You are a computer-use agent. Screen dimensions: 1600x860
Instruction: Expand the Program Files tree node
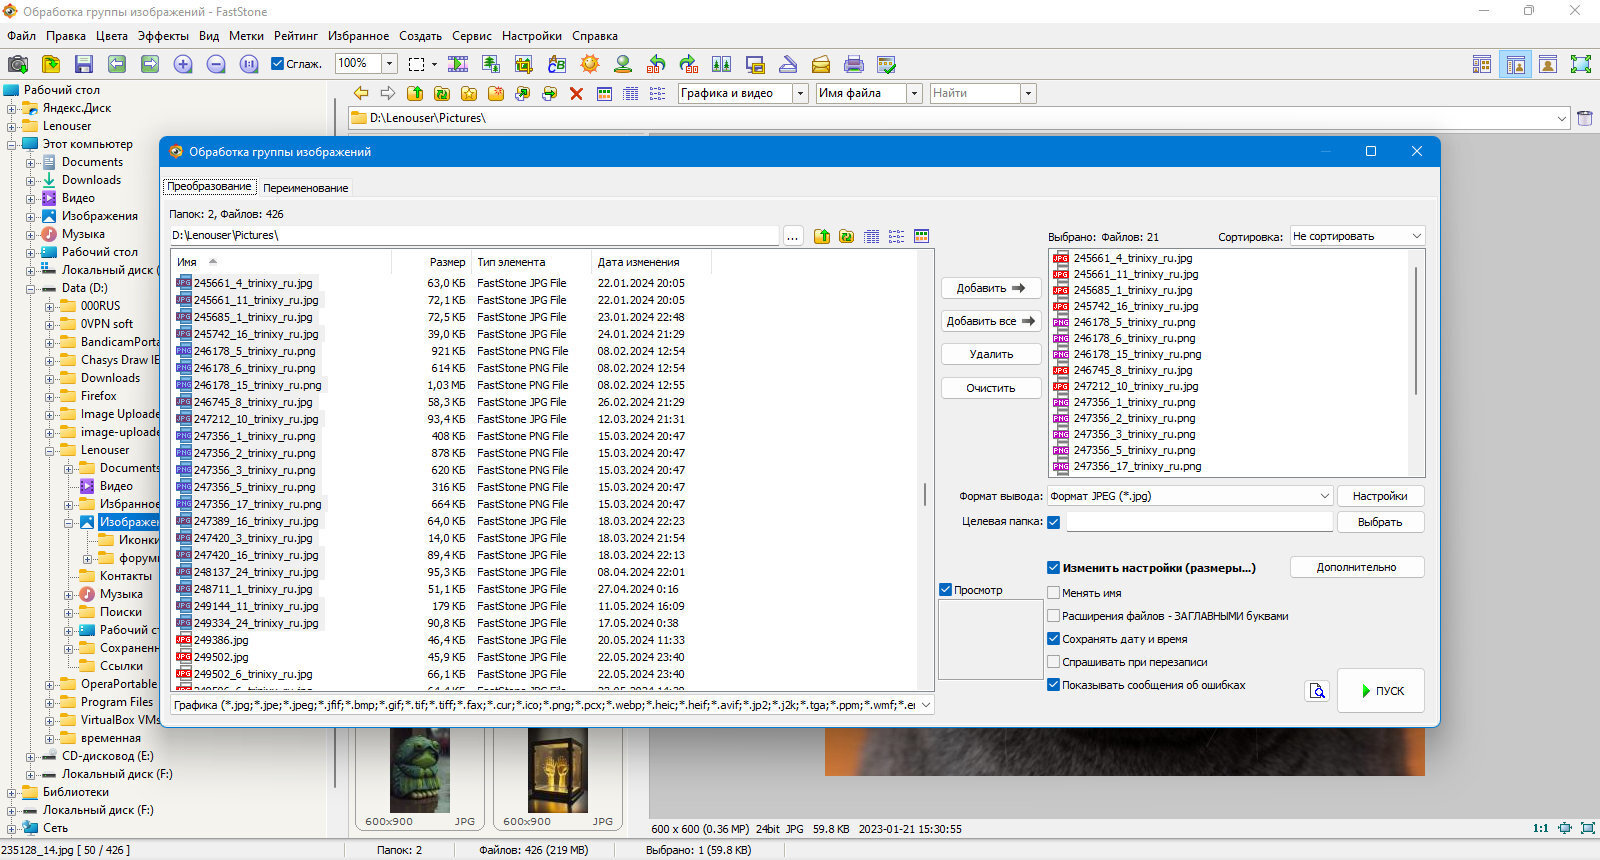coord(50,702)
